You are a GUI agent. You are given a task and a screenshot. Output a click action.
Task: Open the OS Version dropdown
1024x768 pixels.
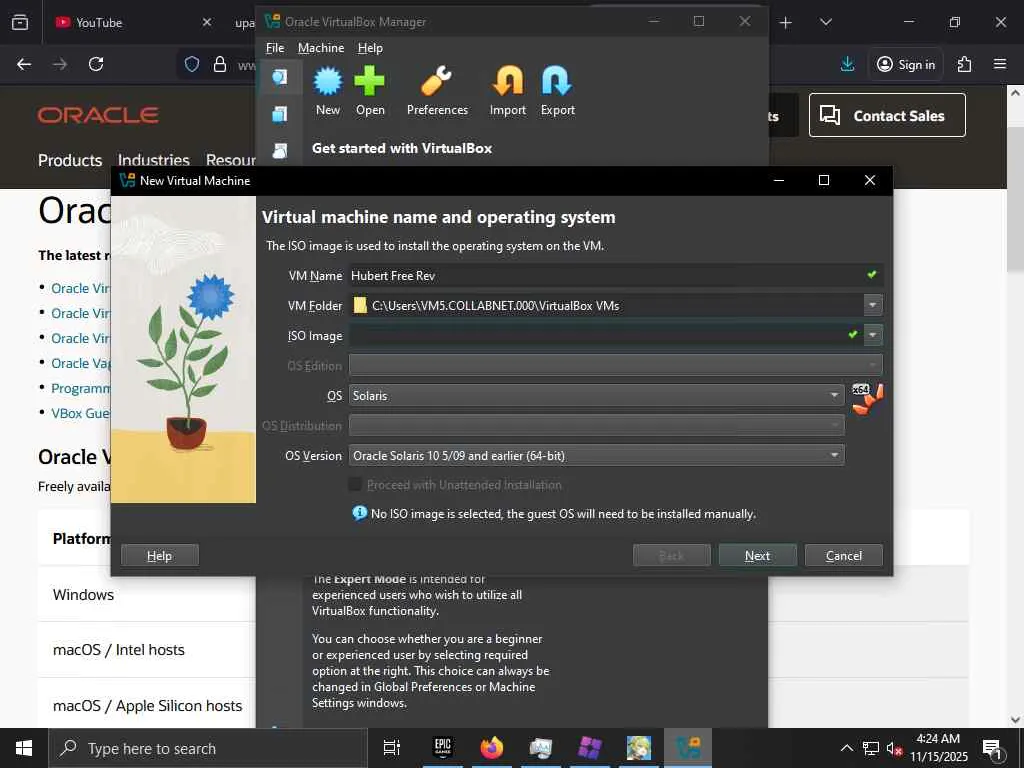596,455
